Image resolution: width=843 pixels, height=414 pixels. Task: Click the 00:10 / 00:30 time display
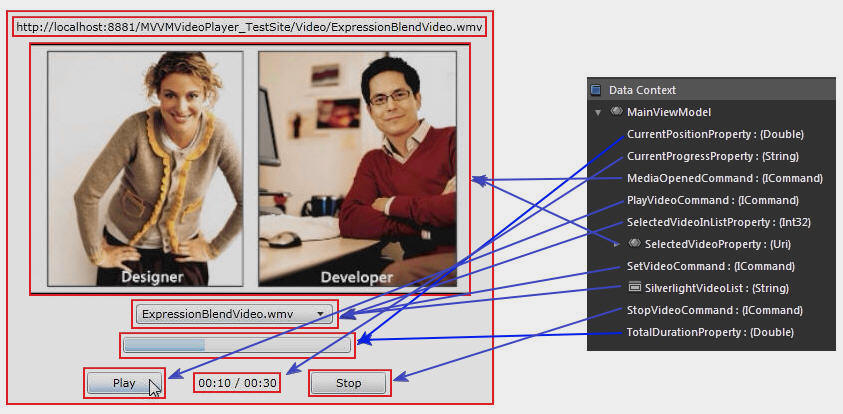[237, 383]
